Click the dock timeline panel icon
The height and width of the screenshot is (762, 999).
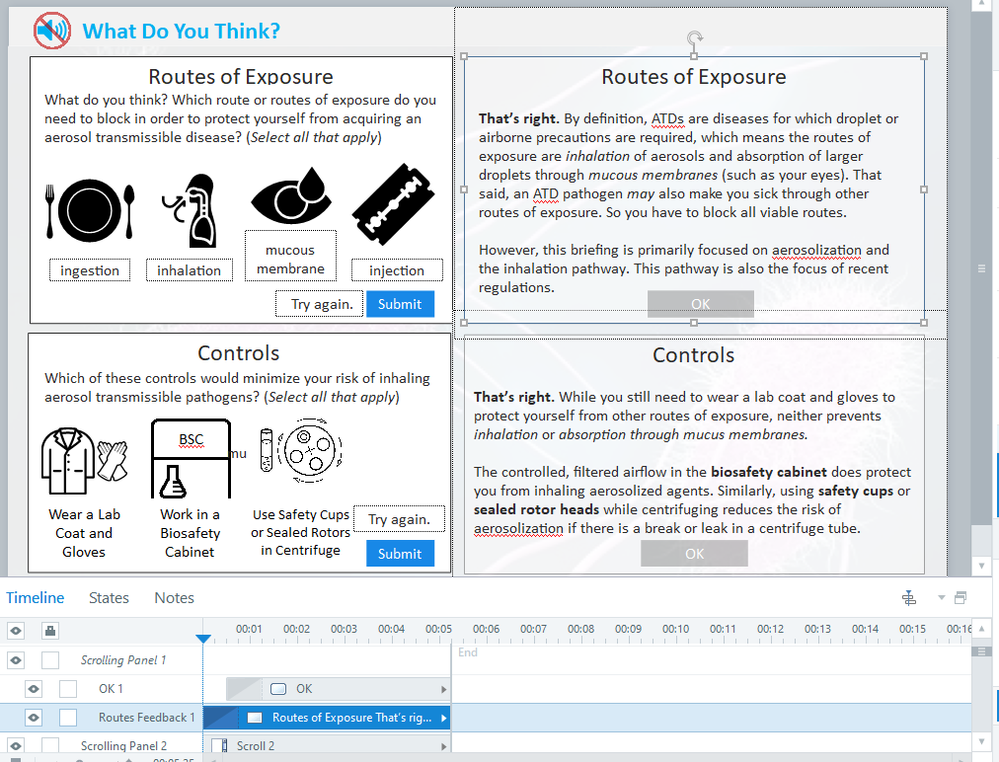909,598
